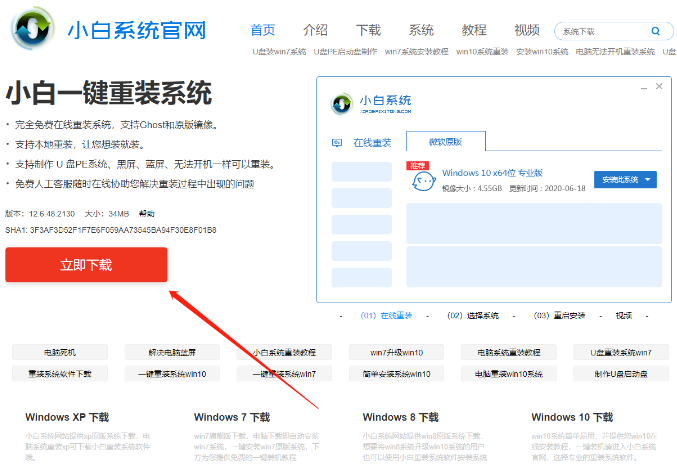
Task: Click the red 立即下载 button
Action: pyautogui.click(x=86, y=265)
